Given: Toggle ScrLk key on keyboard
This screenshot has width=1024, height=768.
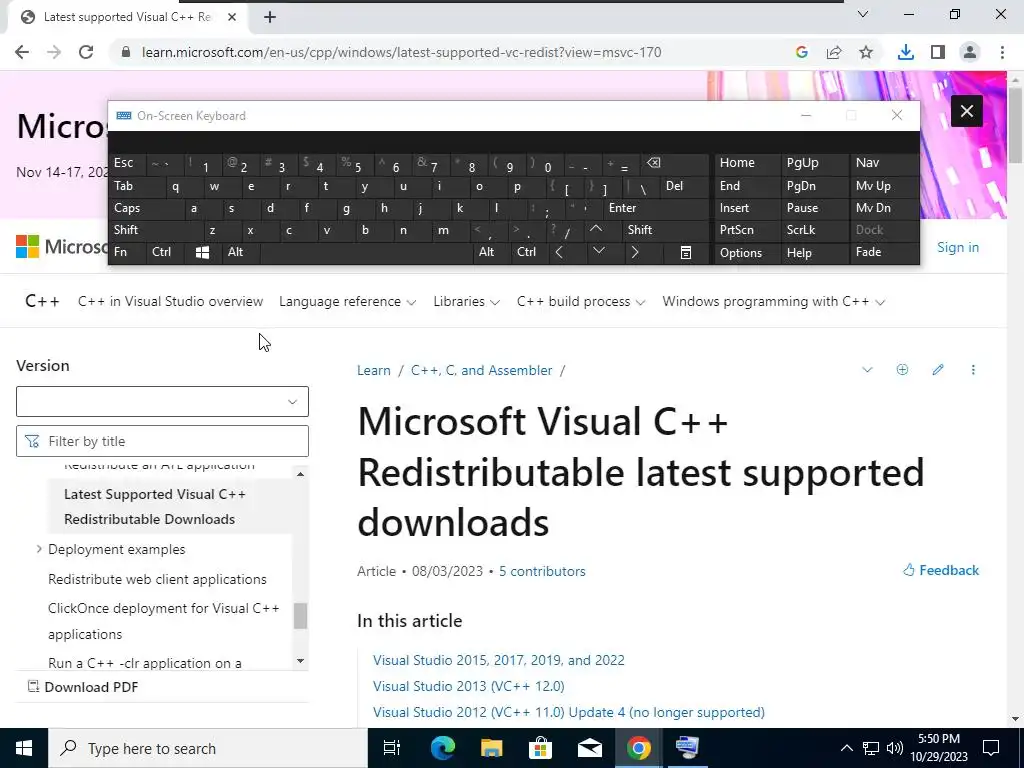Looking at the screenshot, I should [x=801, y=230].
